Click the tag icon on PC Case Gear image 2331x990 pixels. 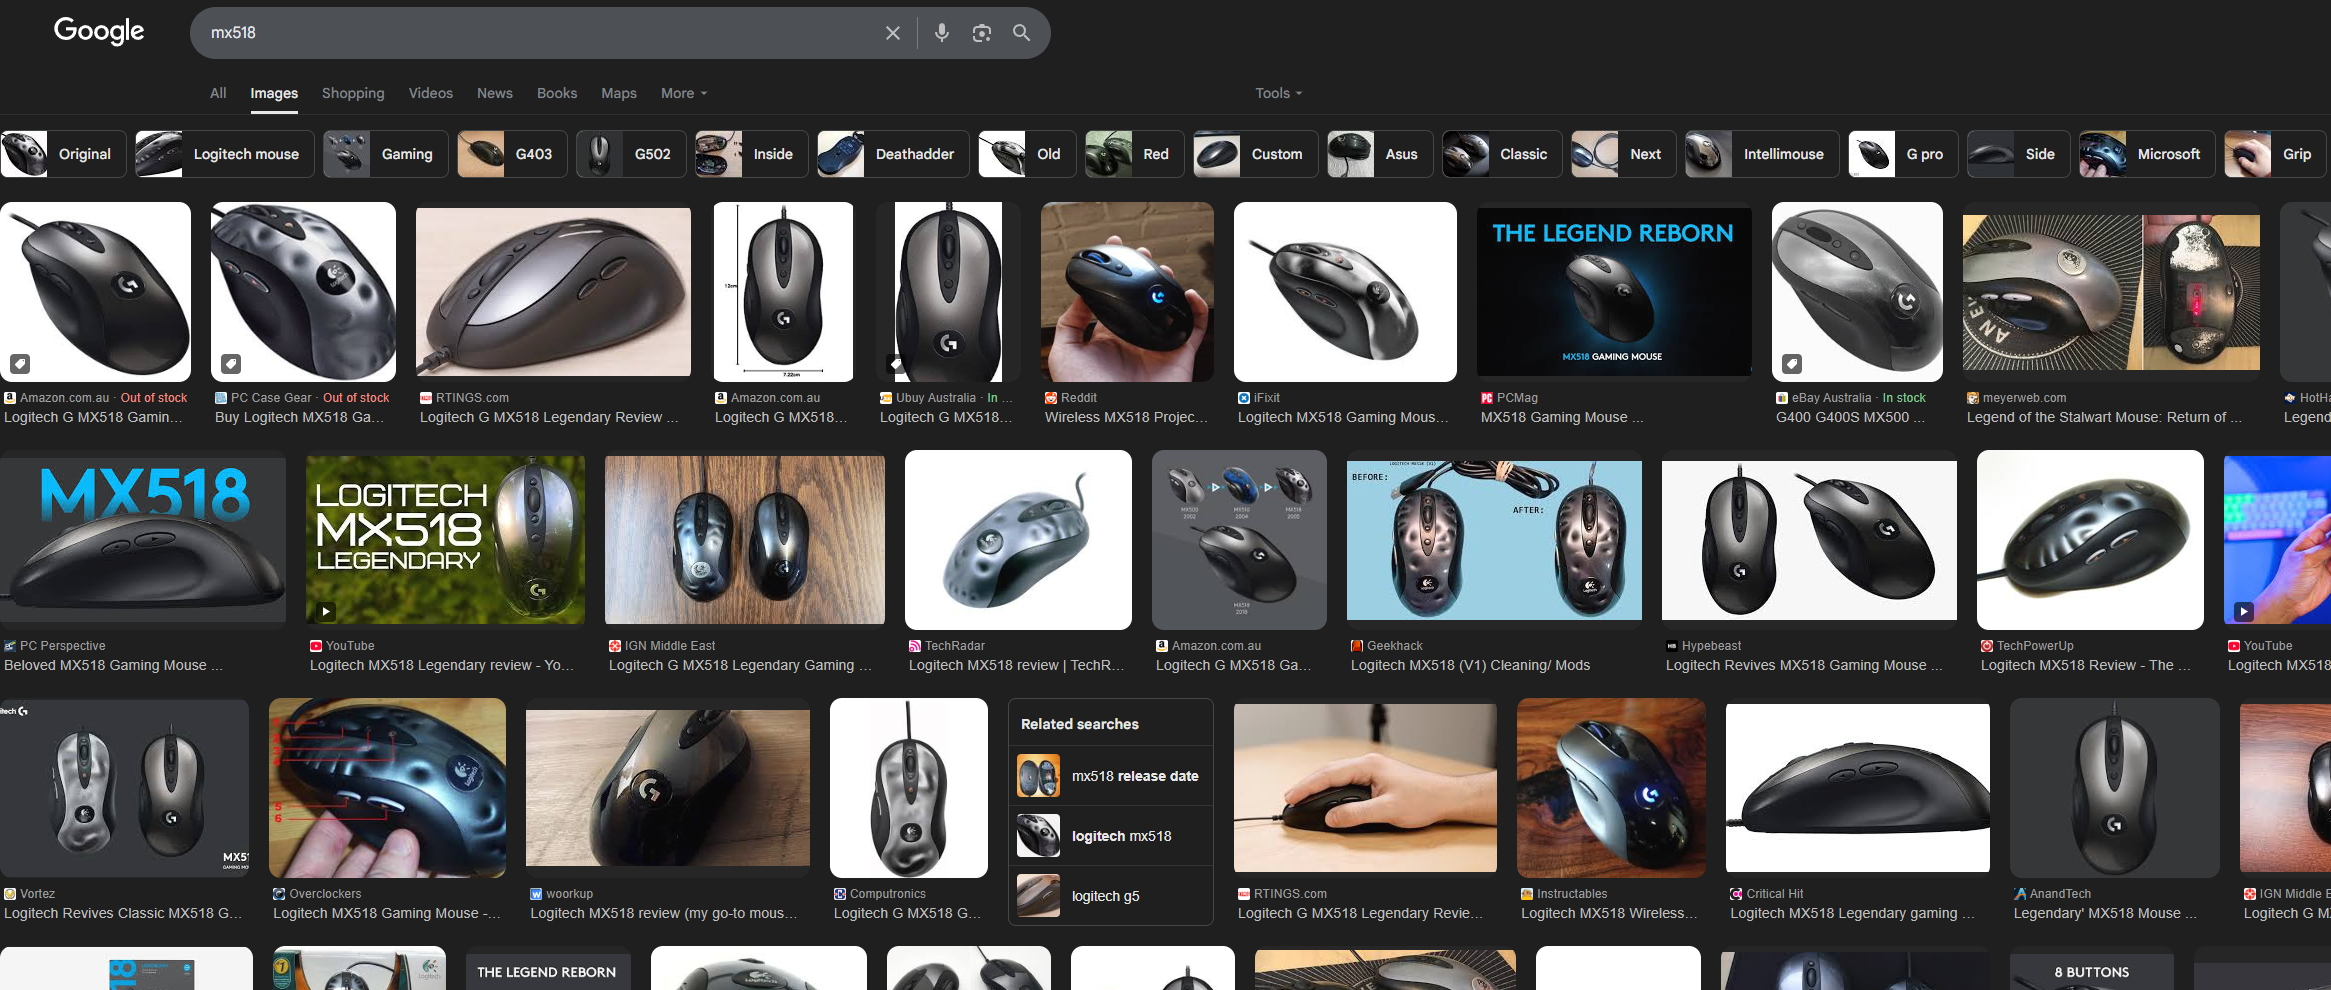(x=231, y=364)
